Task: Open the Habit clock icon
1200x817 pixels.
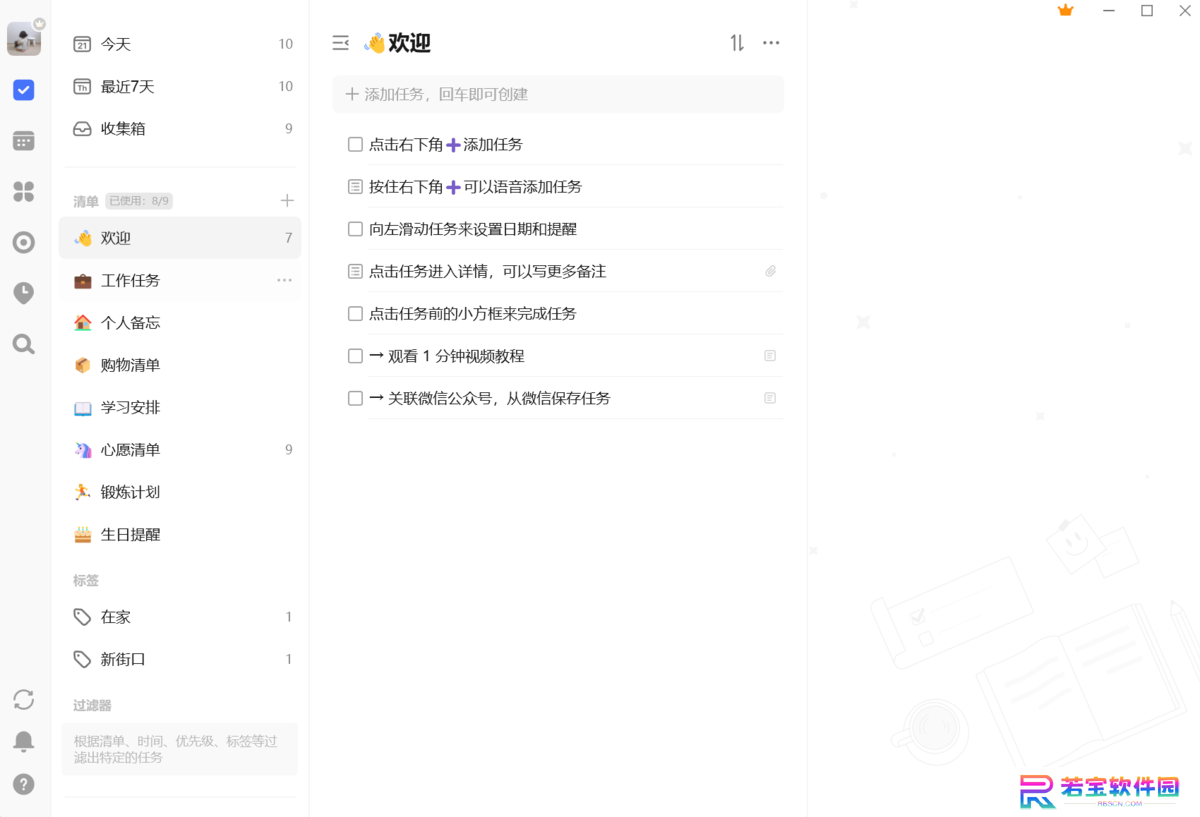Action: [x=24, y=293]
